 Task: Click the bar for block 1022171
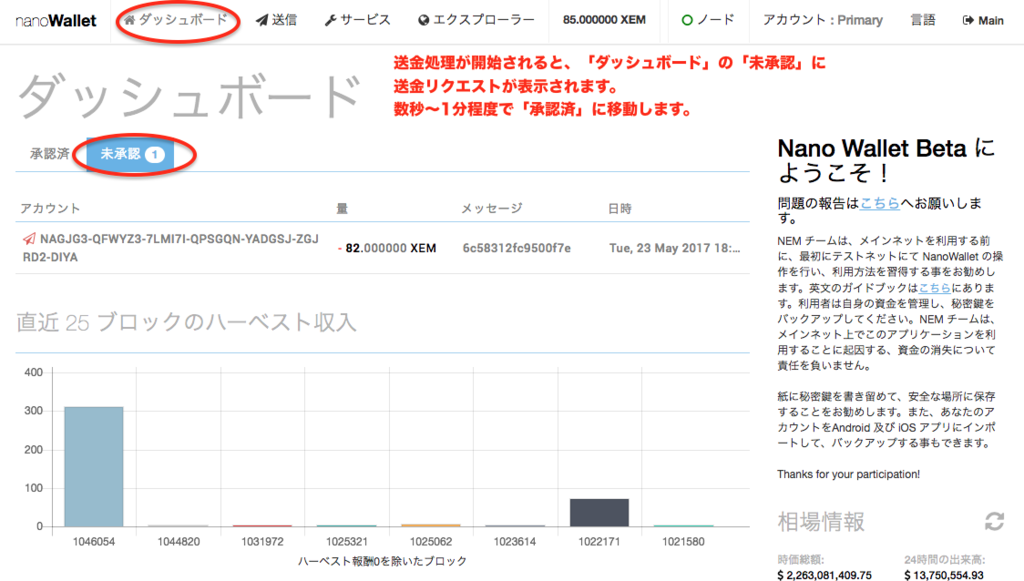pyautogui.click(x=599, y=513)
